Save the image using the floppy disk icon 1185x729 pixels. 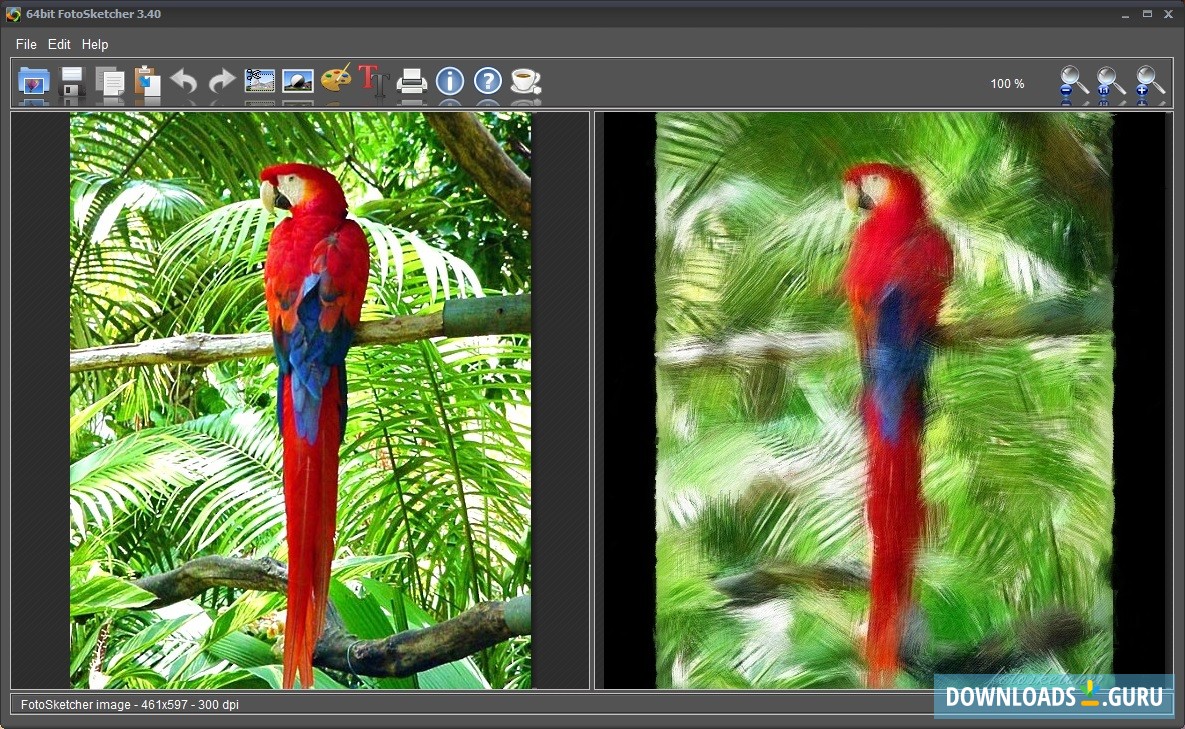(x=72, y=82)
